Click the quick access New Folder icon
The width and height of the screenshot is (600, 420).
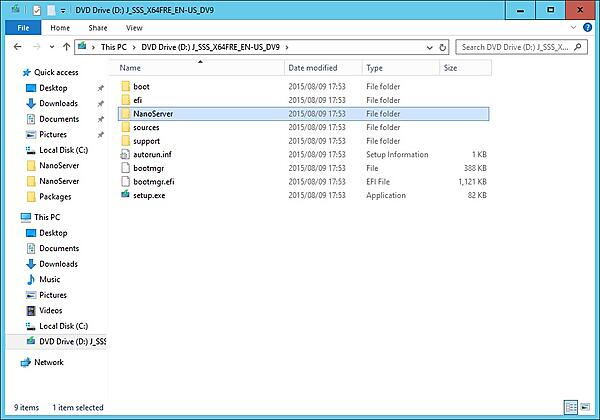51,10
